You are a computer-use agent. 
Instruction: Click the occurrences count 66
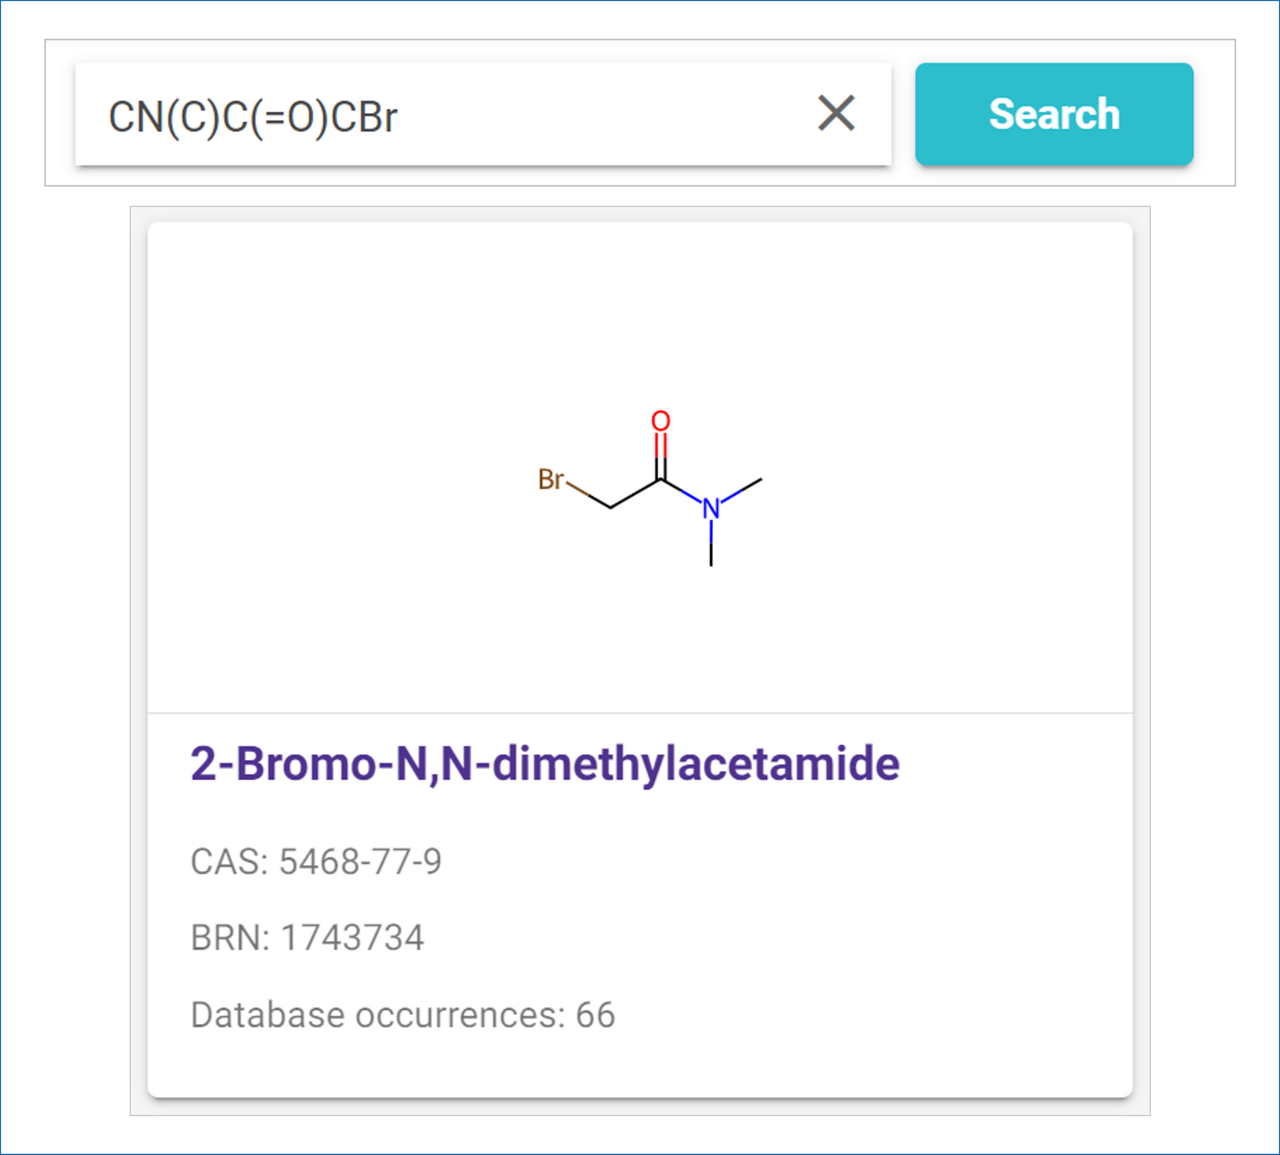595,1015
